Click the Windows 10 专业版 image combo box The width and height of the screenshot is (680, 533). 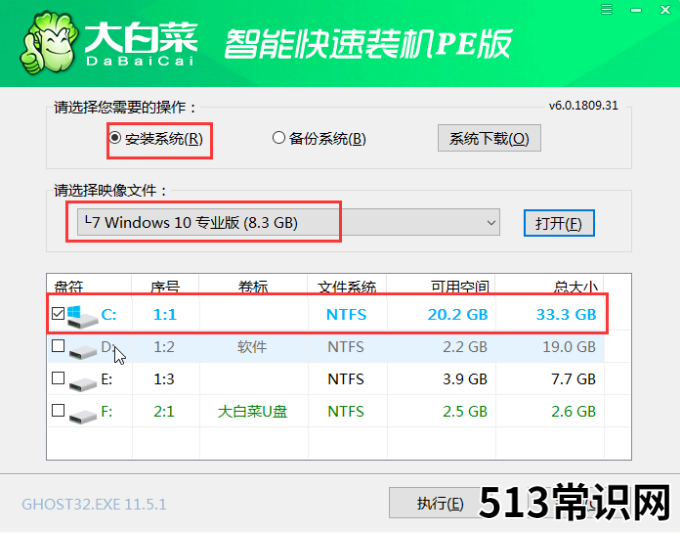coord(288,222)
